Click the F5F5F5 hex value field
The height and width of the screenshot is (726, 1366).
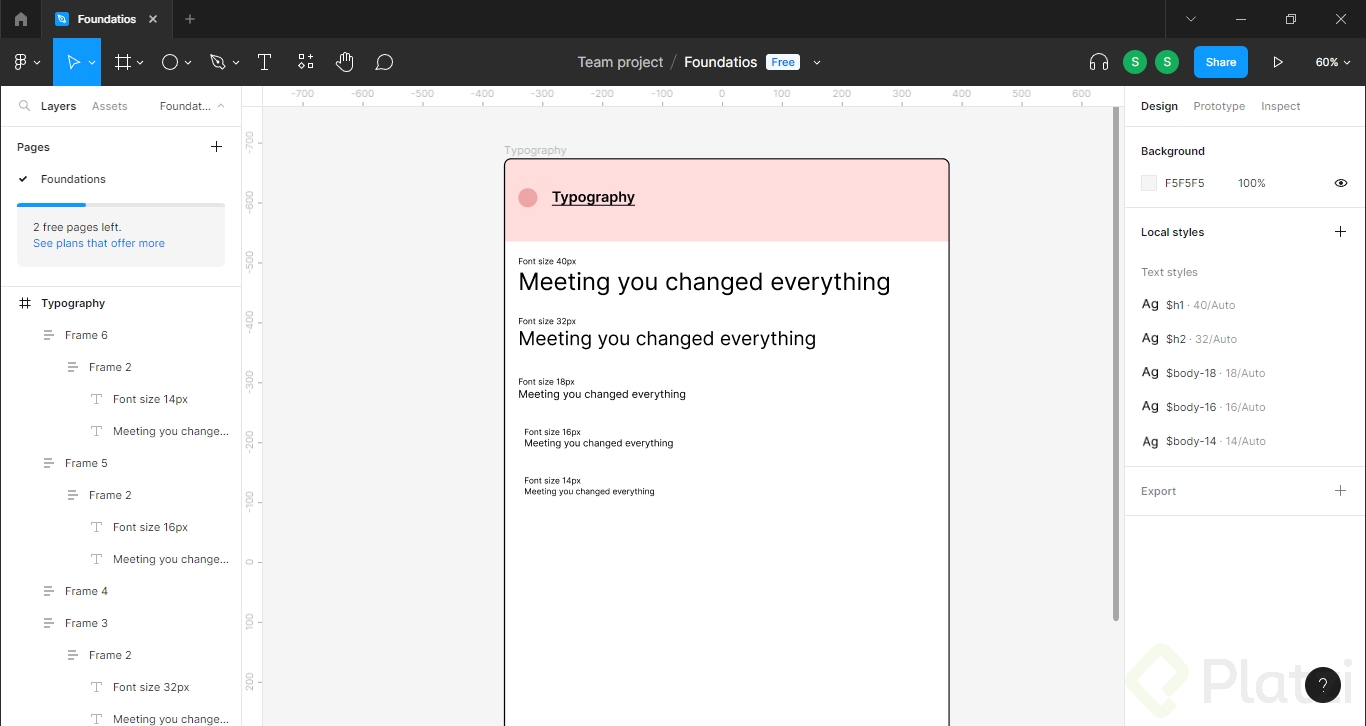point(1185,183)
